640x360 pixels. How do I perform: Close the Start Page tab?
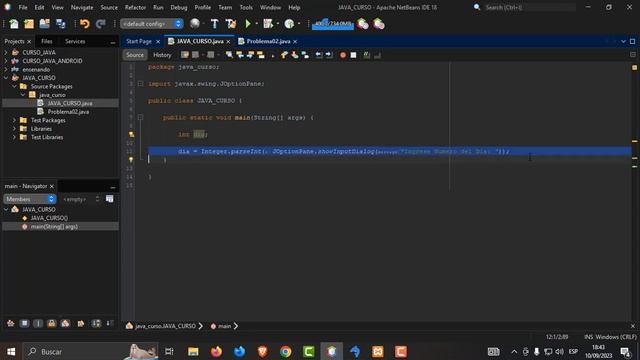point(158,42)
